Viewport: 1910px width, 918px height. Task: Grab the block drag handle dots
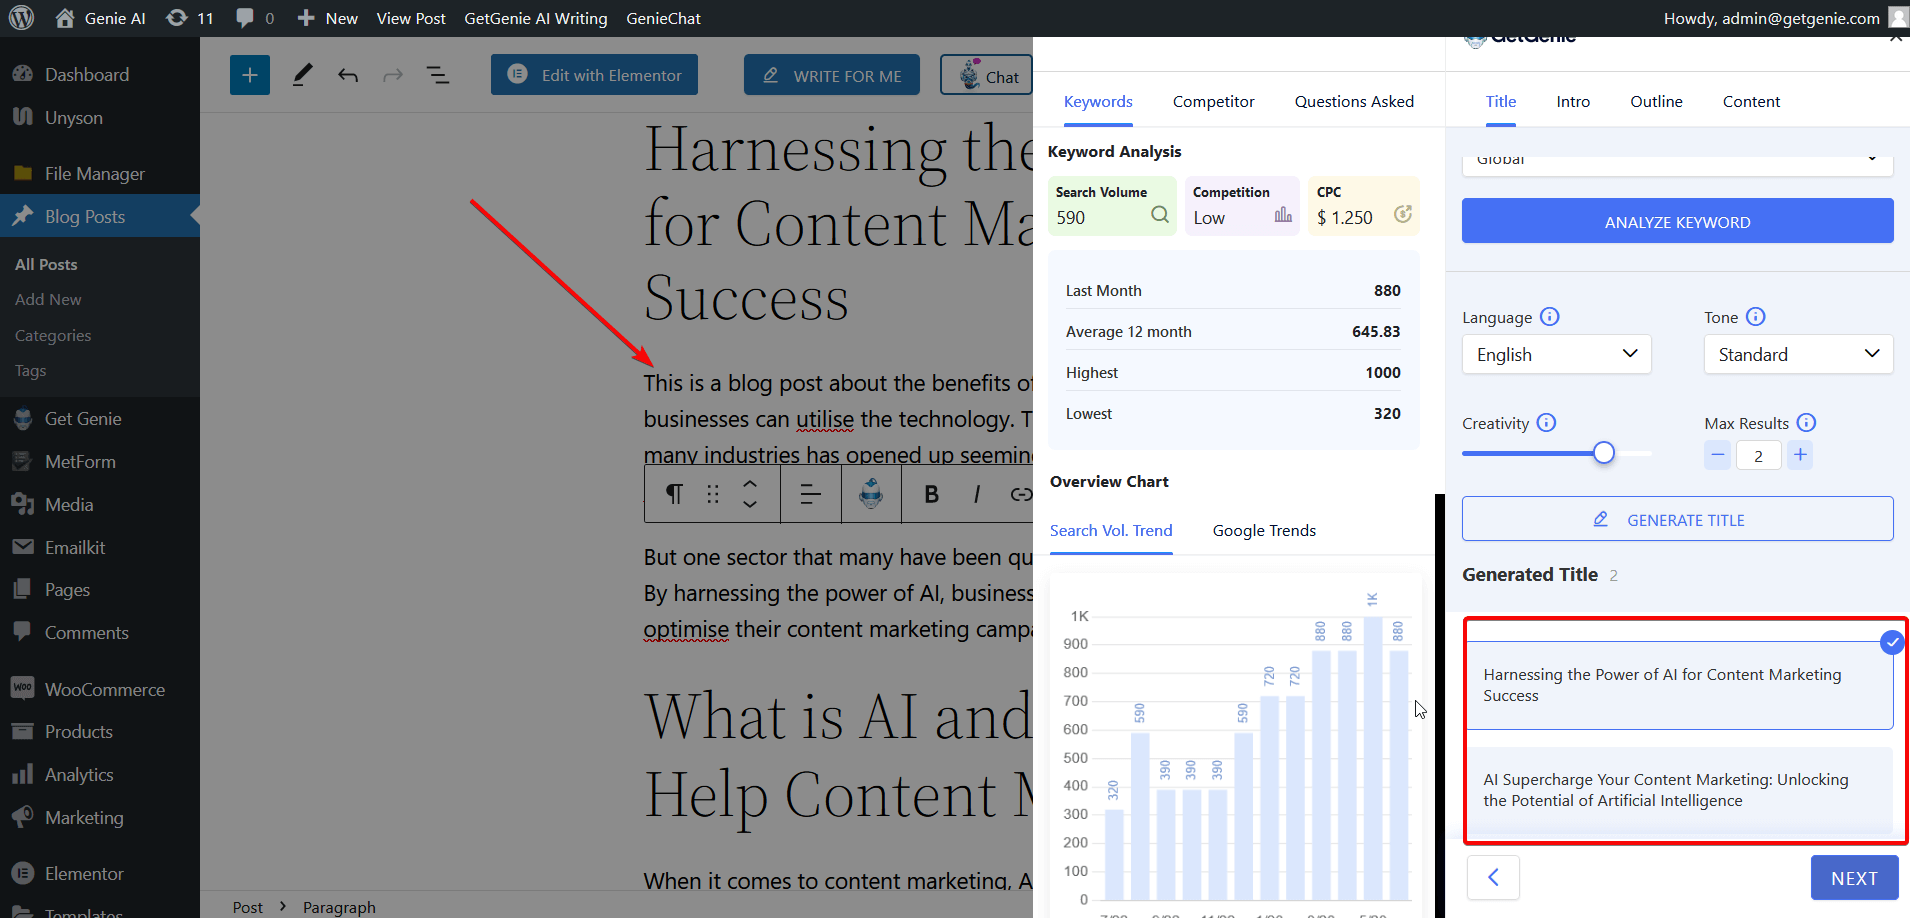[x=713, y=494]
